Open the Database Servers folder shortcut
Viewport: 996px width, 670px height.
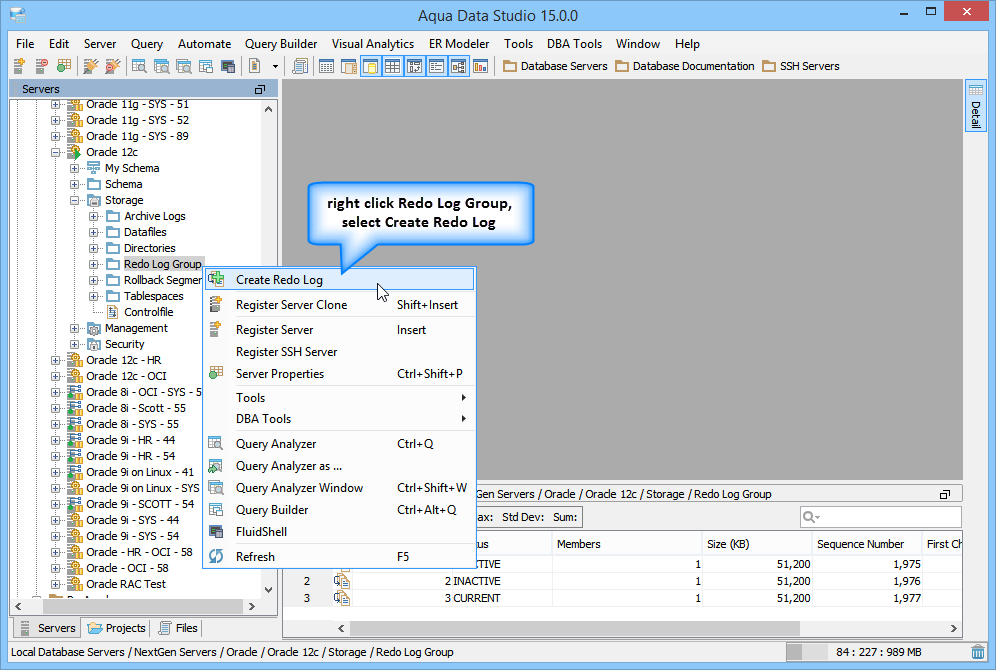555,66
